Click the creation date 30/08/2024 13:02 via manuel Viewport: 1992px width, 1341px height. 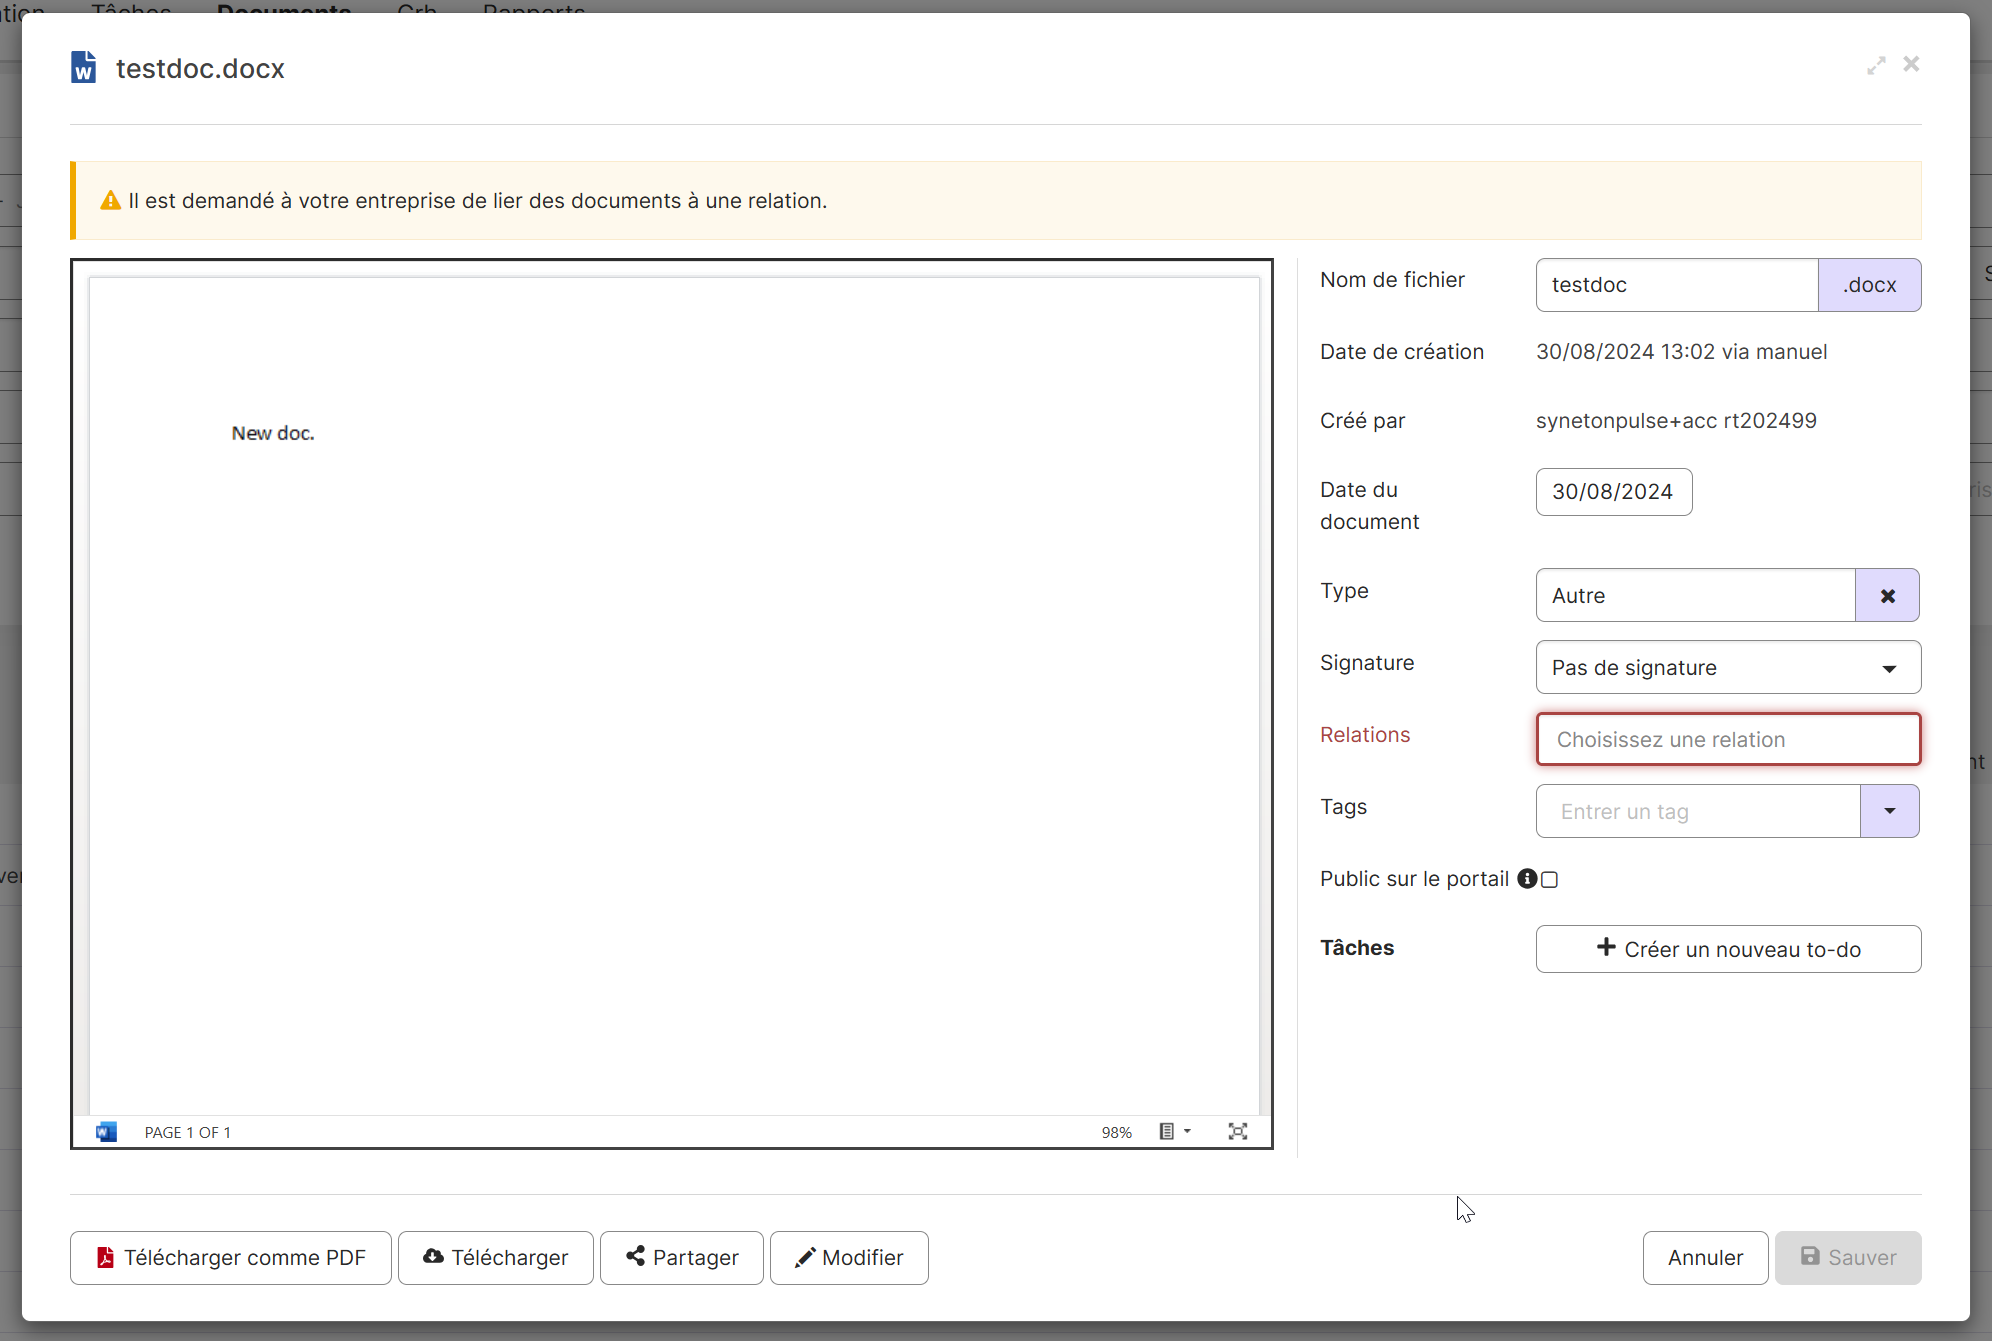[1681, 352]
